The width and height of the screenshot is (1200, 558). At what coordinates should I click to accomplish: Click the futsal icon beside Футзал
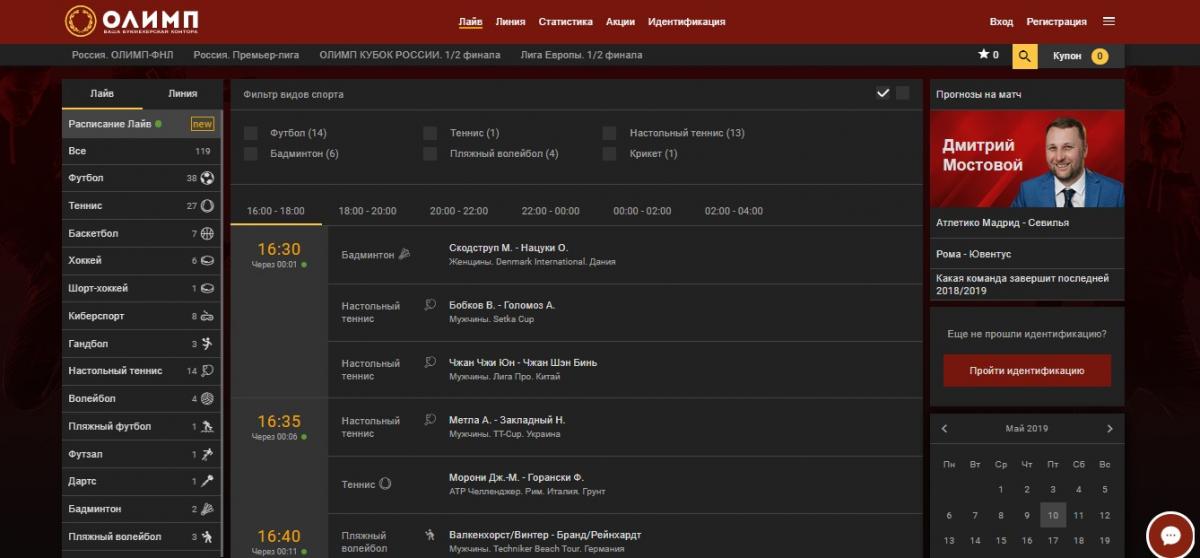point(207,453)
